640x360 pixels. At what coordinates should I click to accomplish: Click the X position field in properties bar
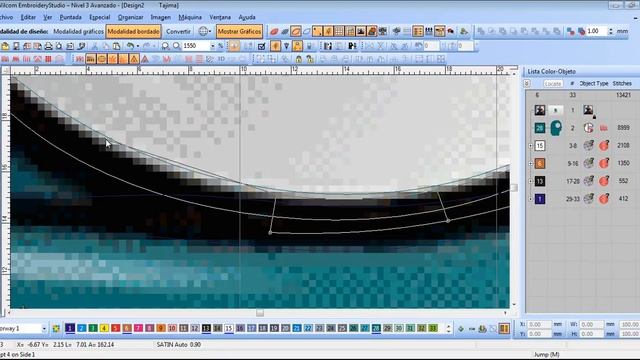pos(539,324)
